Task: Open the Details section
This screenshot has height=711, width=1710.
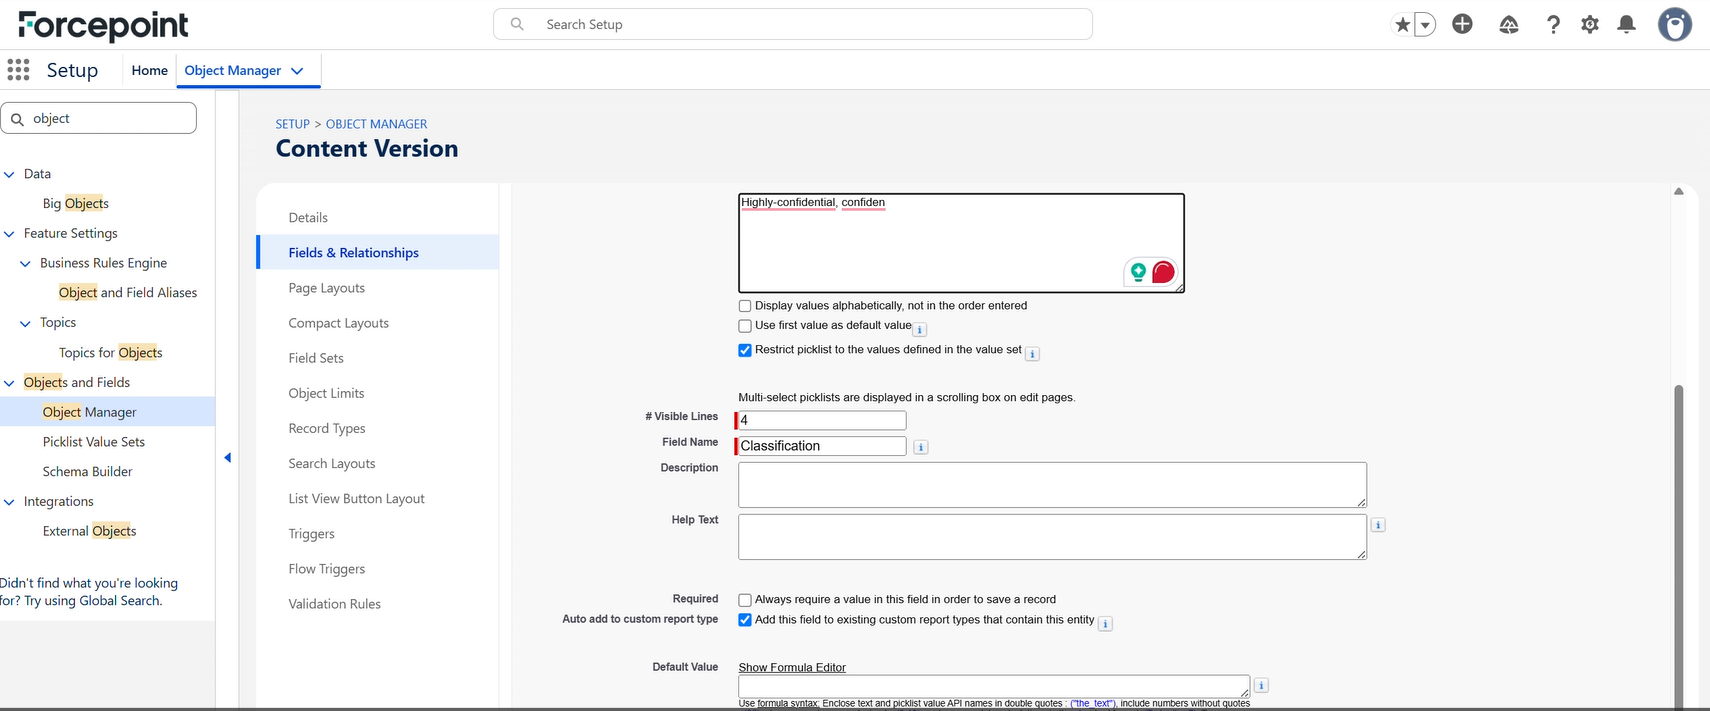Action: [308, 217]
